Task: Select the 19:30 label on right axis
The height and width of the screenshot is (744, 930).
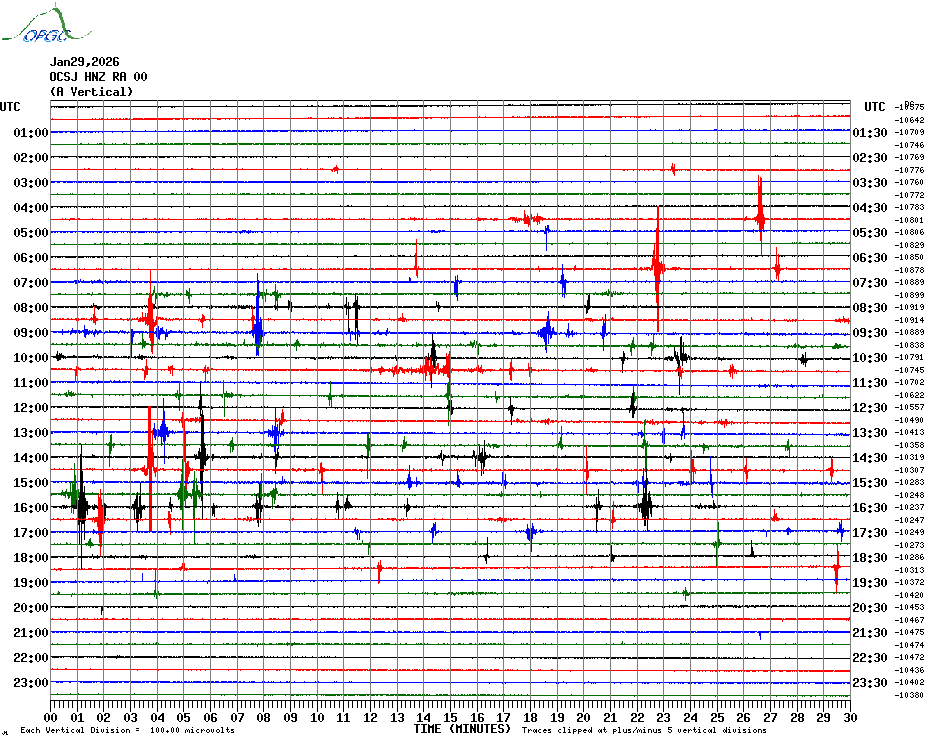Action: 870,583
